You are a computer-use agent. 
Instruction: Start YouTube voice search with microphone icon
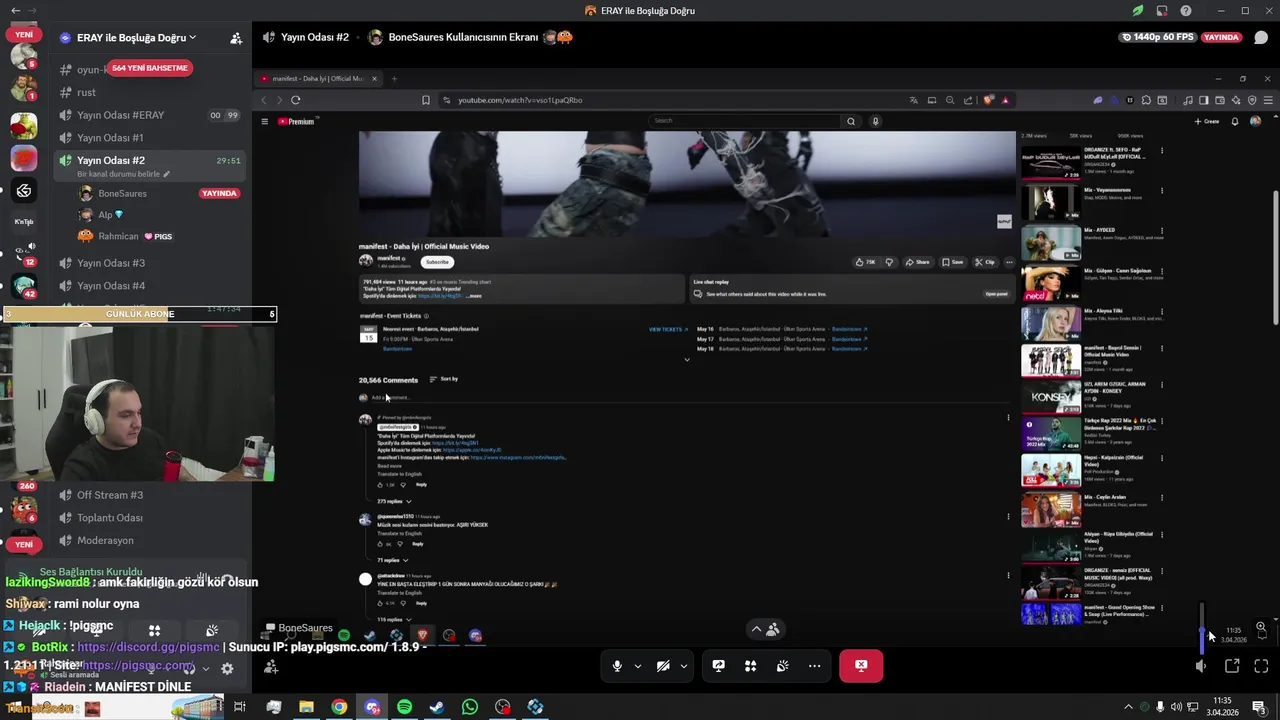pos(875,121)
